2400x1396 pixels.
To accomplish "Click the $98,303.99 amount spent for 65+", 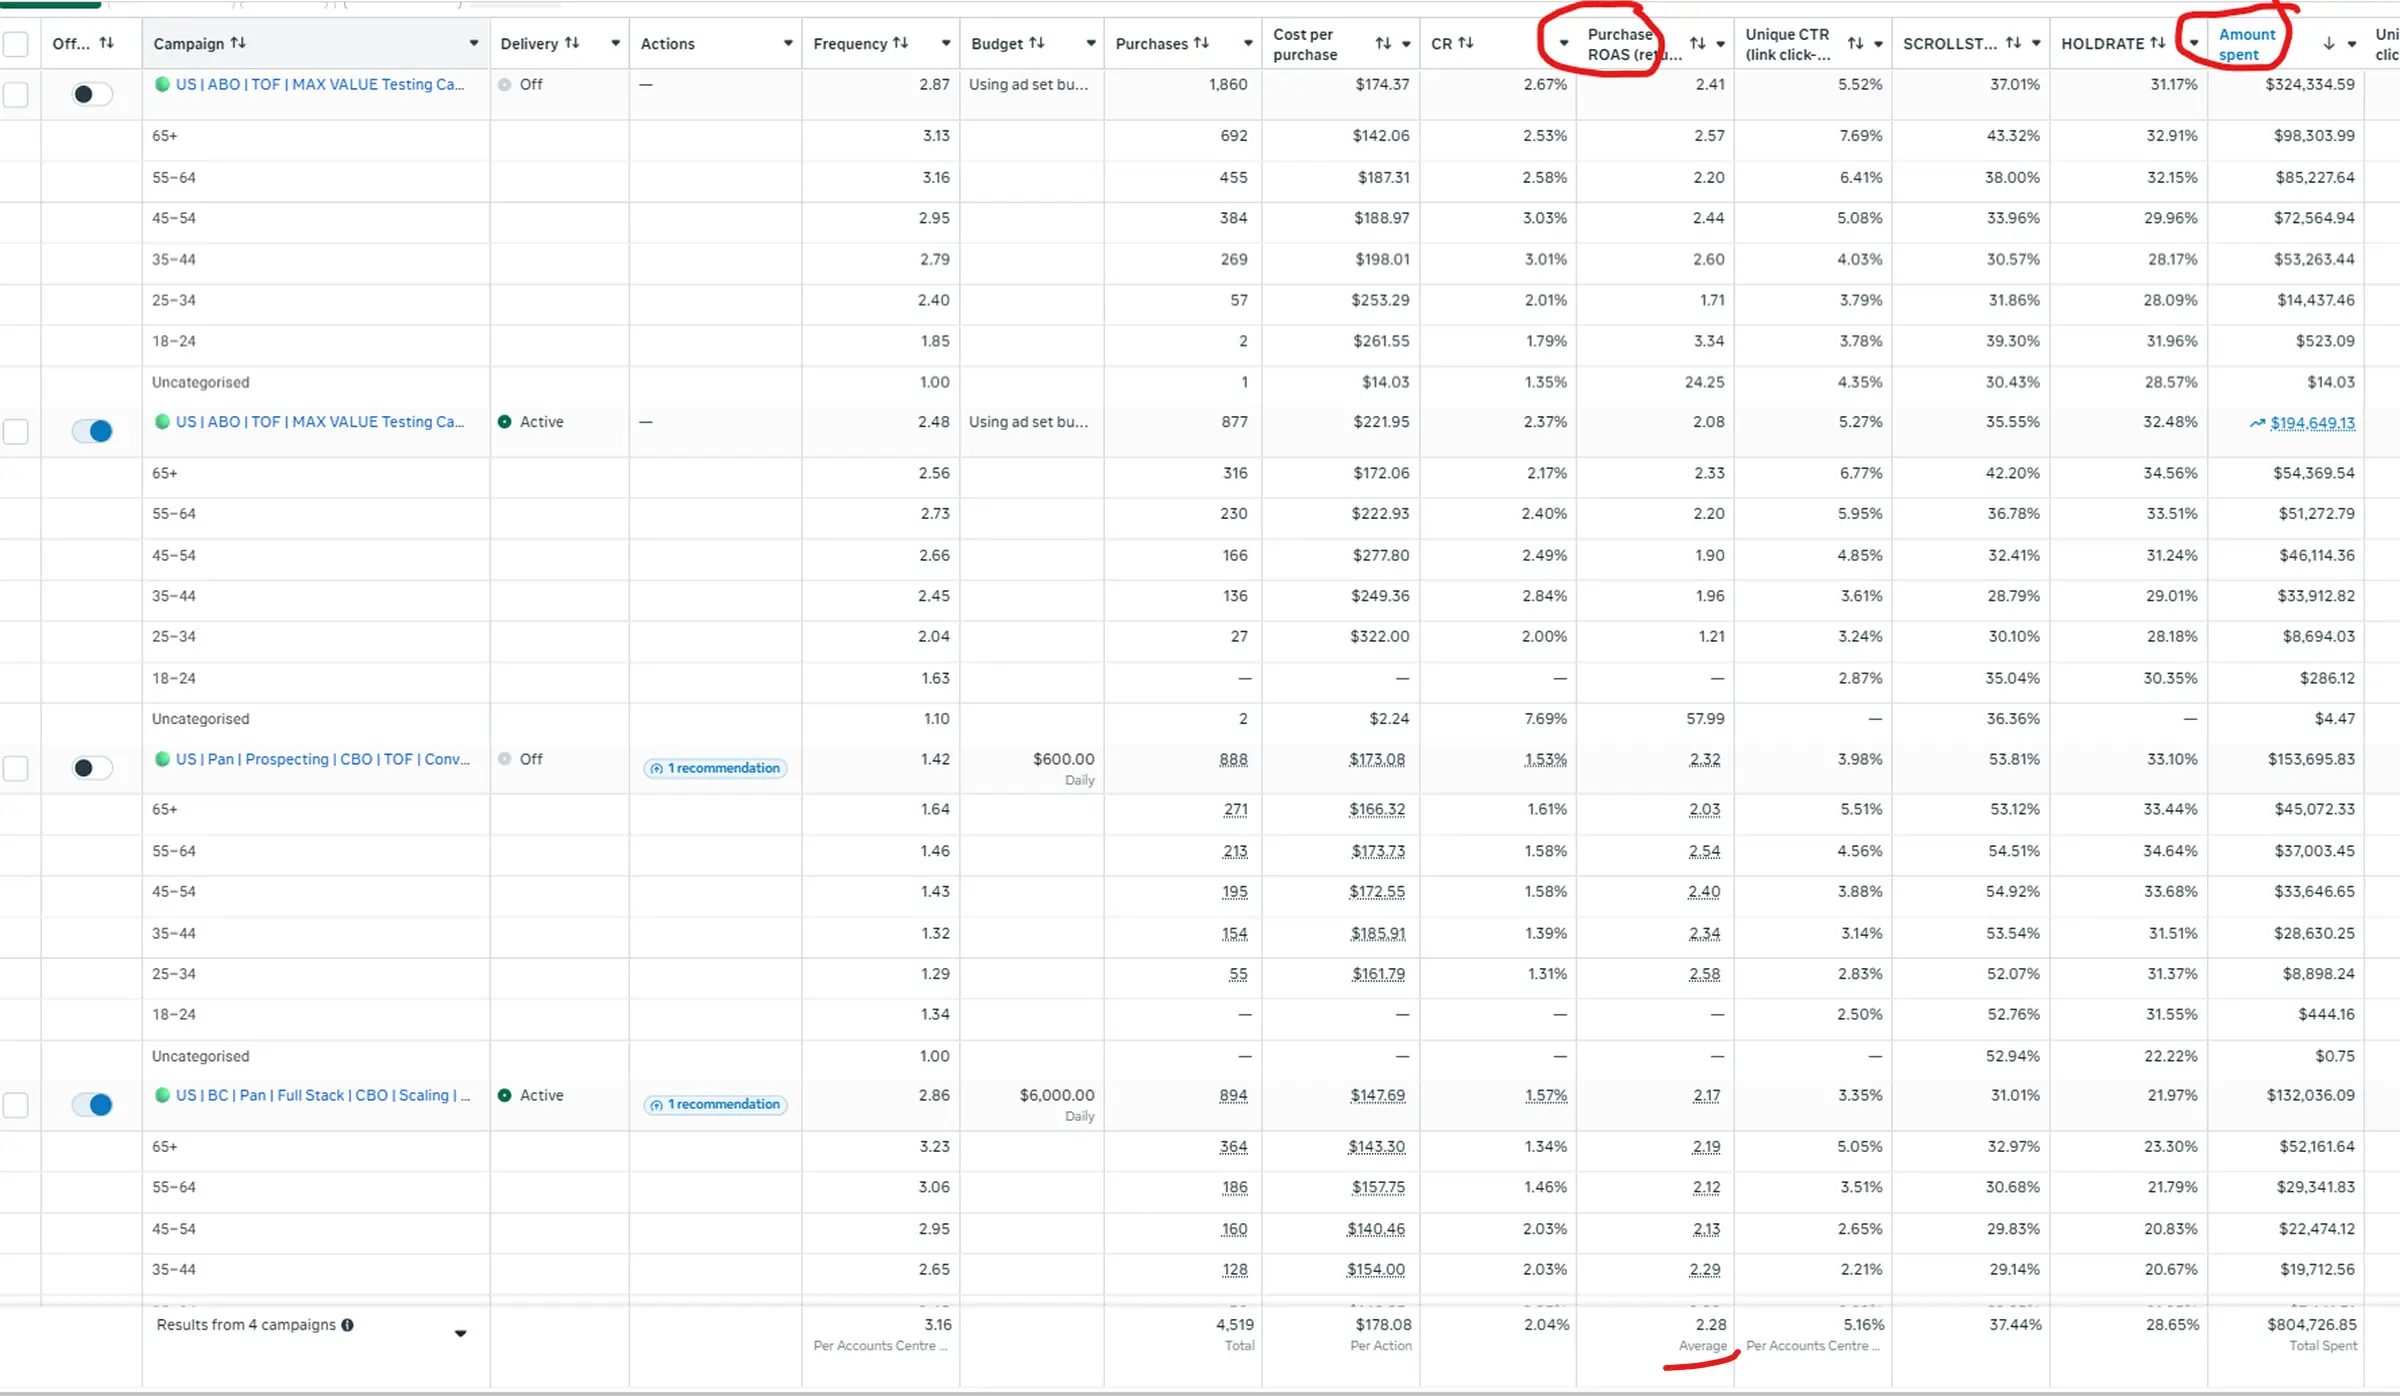I will coord(2314,136).
